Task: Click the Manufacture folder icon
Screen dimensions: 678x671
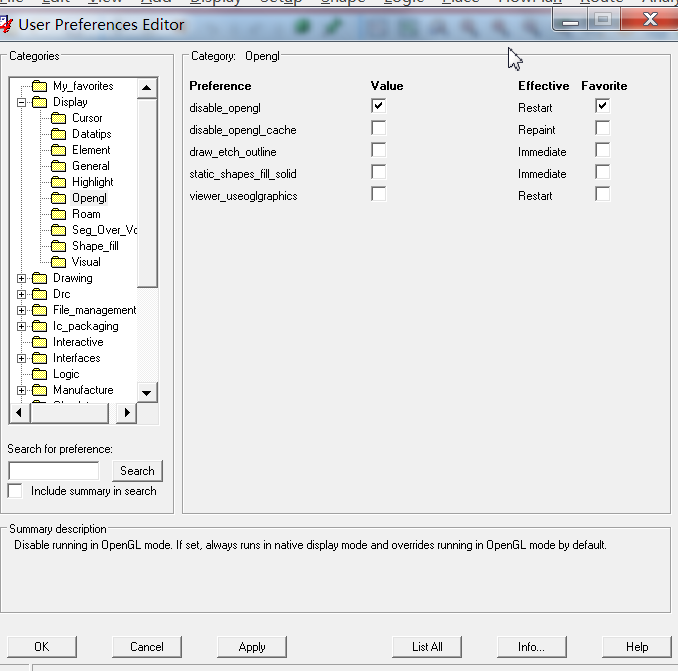Action: click(39, 390)
